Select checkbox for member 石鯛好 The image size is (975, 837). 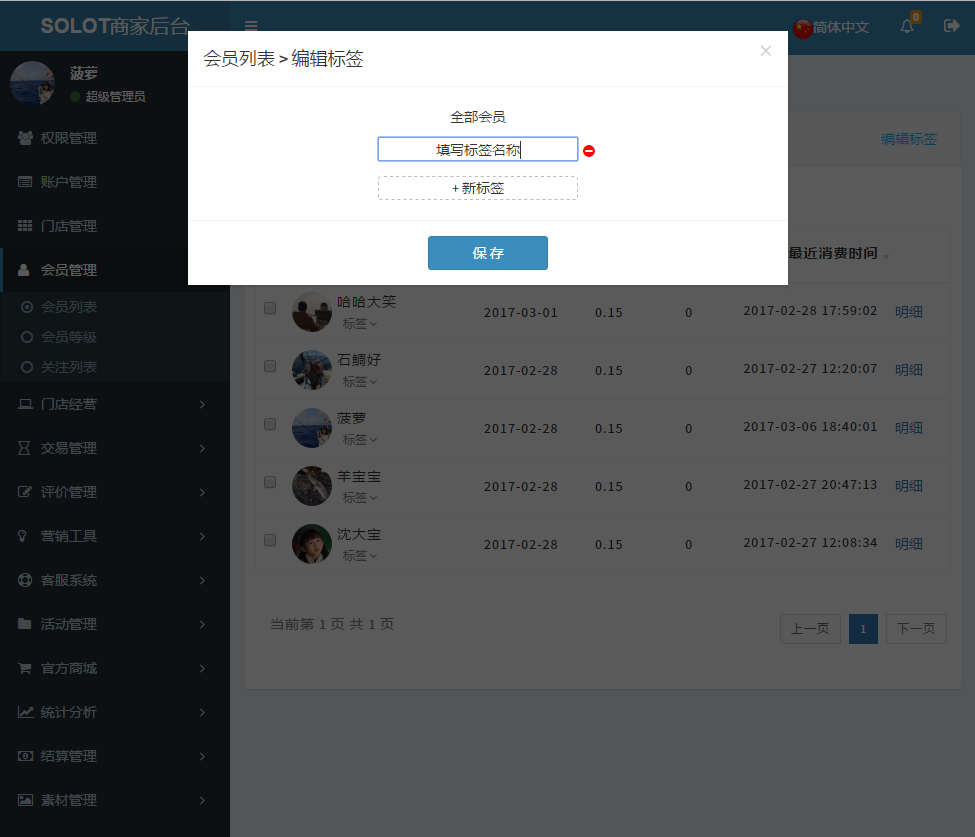coord(270,366)
